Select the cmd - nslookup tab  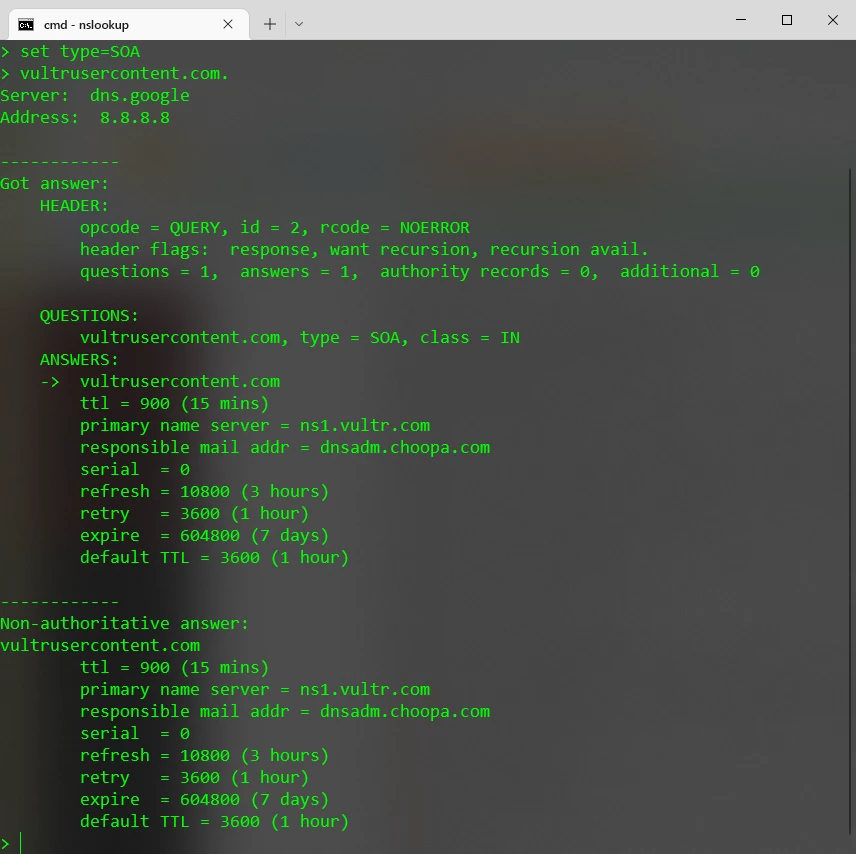click(x=129, y=25)
